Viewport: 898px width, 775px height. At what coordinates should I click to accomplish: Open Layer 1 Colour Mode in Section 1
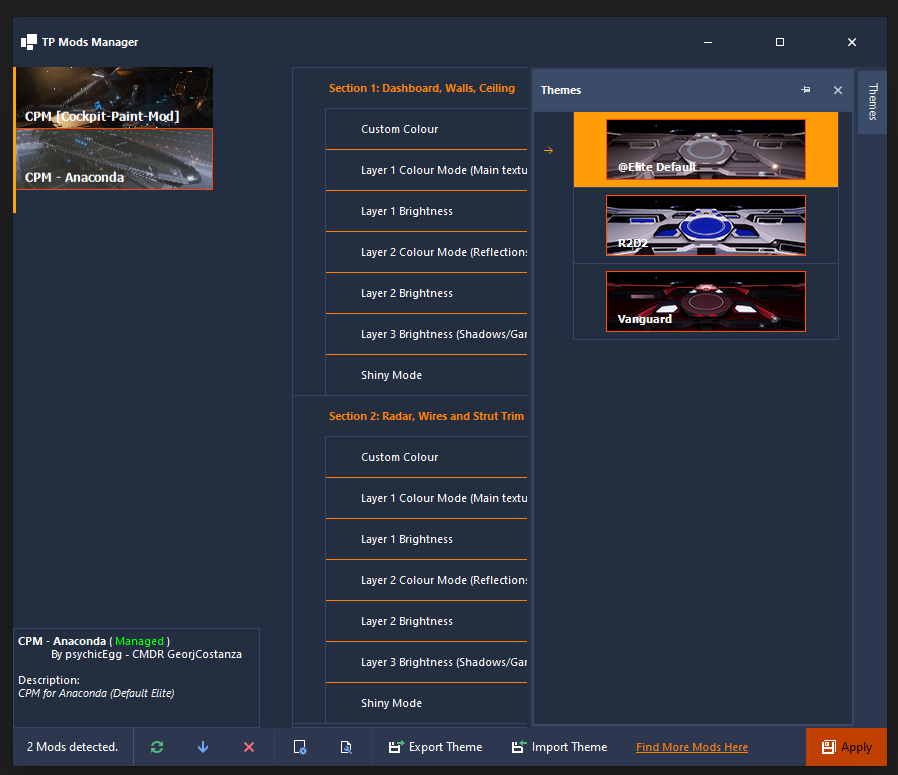tap(426, 170)
